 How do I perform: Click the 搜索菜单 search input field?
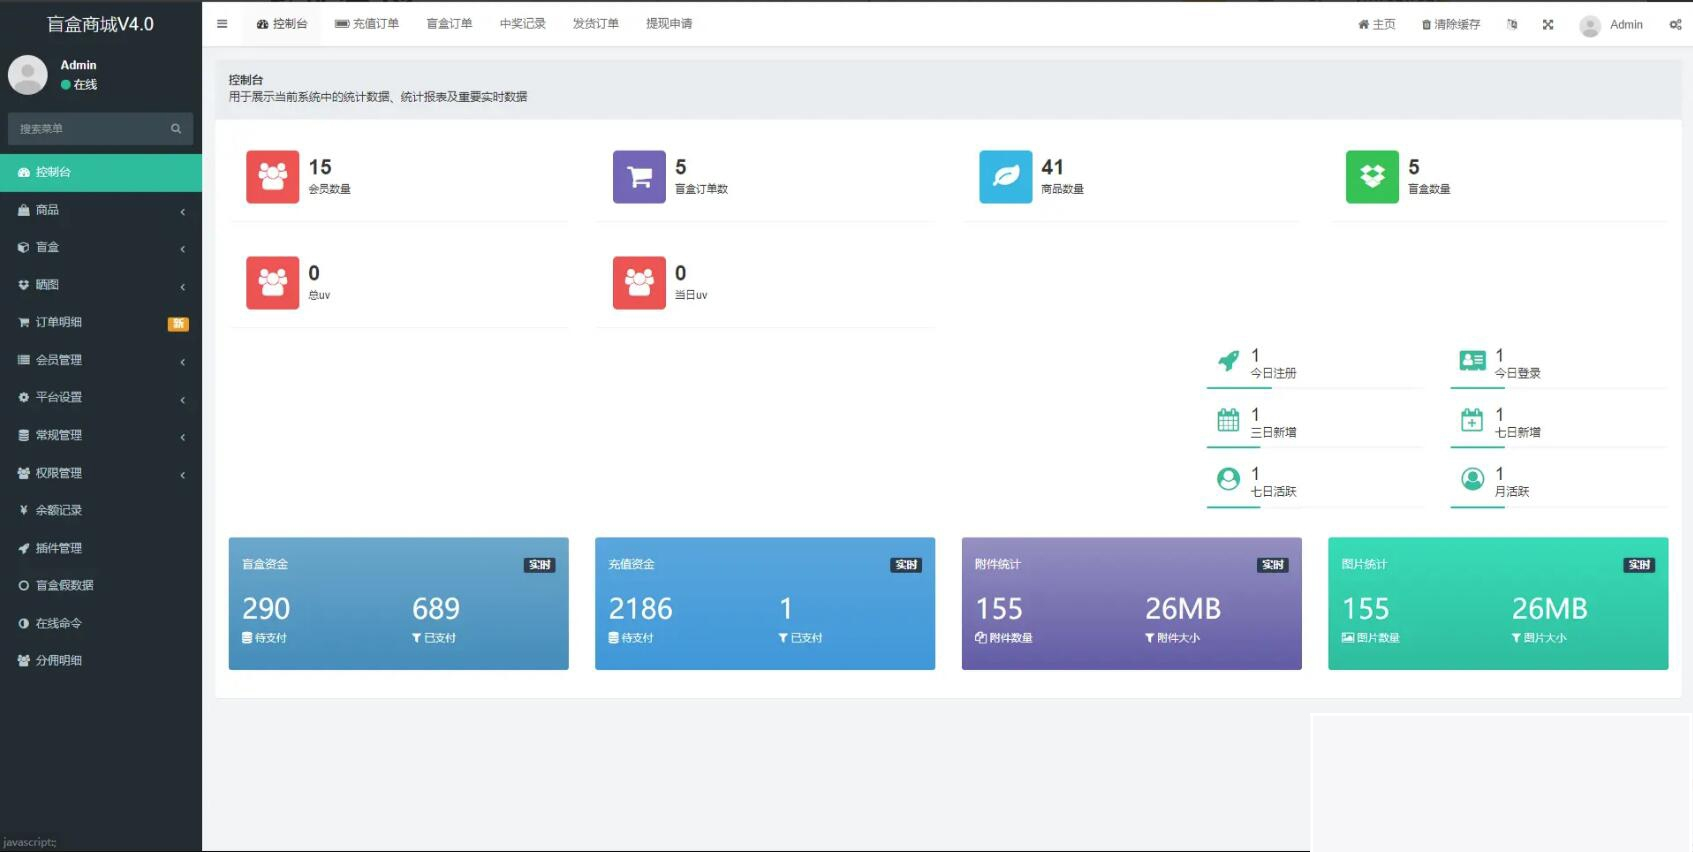click(90, 129)
